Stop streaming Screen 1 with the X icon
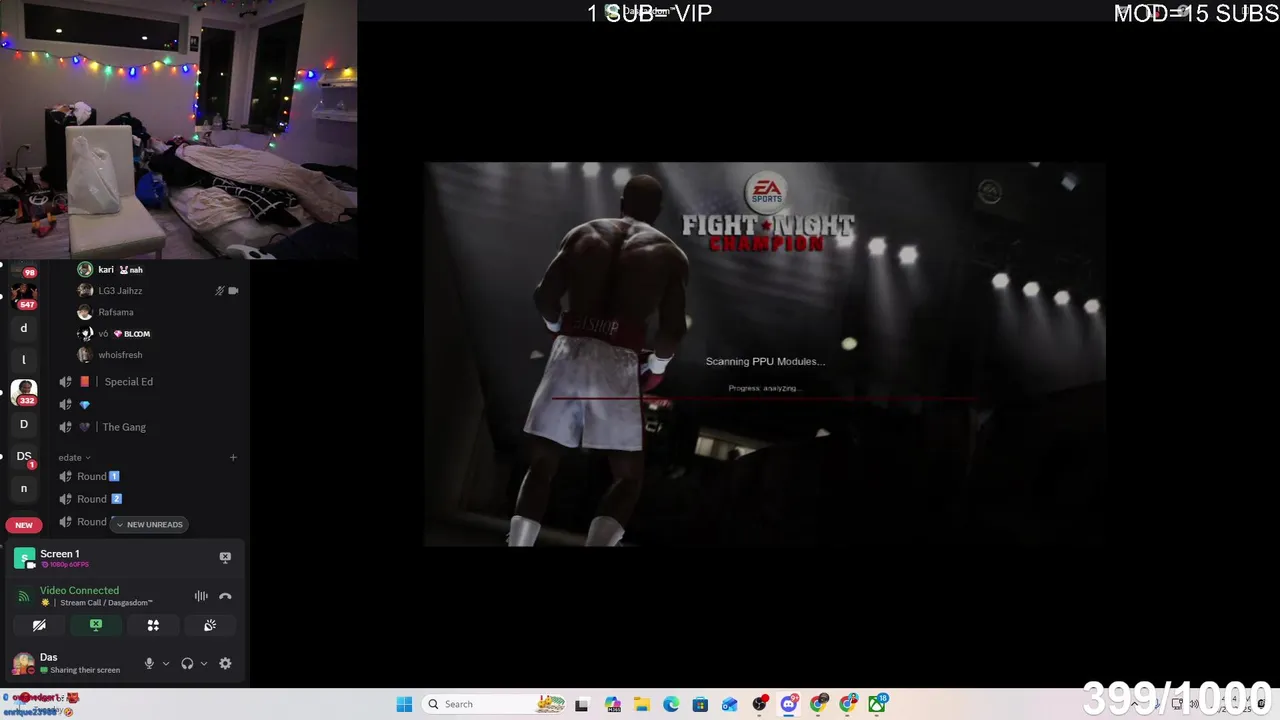Viewport: 1280px width, 720px height. 225,557
